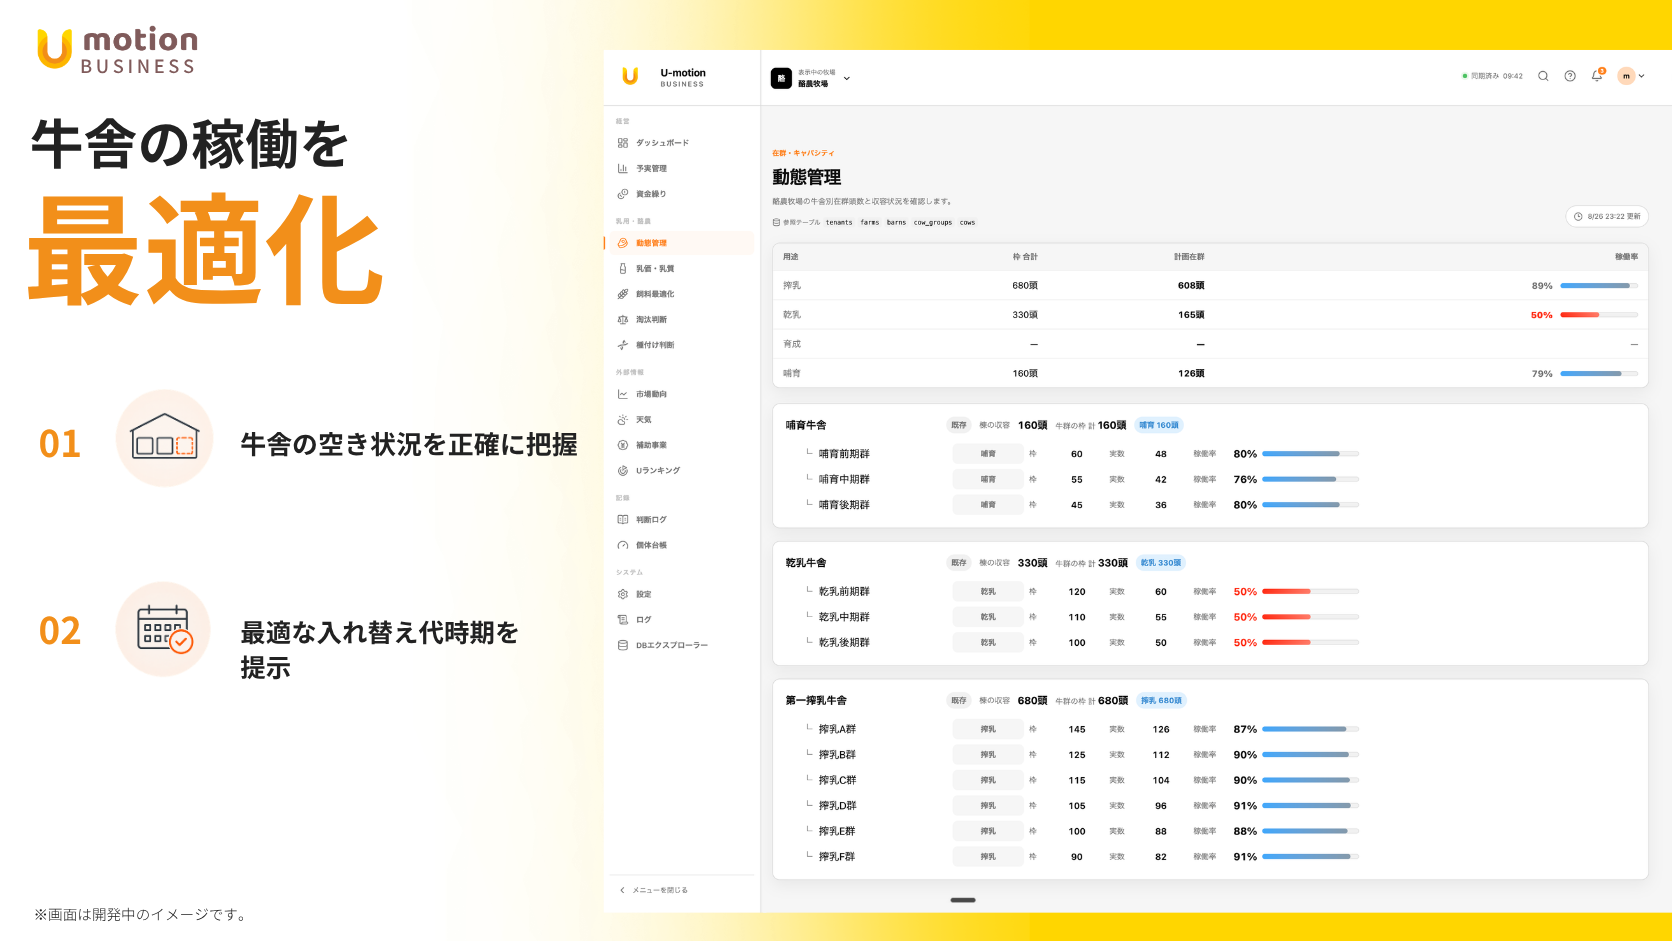Viewport: 1672px width, 941px height.
Task: Click the U-motion logo in app sidebar
Action: (630, 77)
